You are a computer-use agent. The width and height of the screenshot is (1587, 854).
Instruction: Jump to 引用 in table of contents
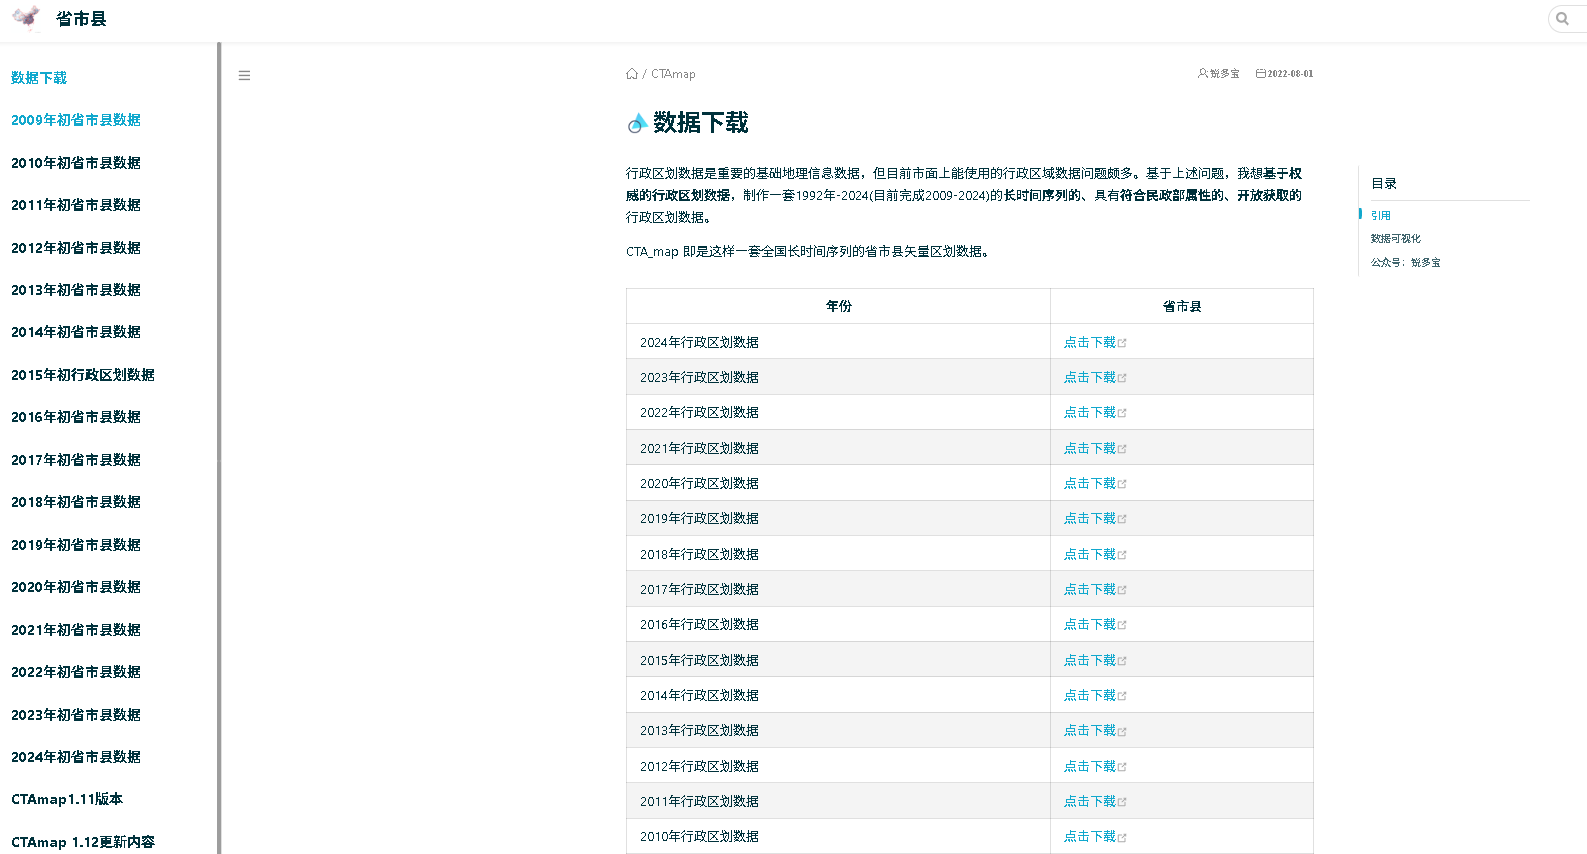tap(1380, 215)
